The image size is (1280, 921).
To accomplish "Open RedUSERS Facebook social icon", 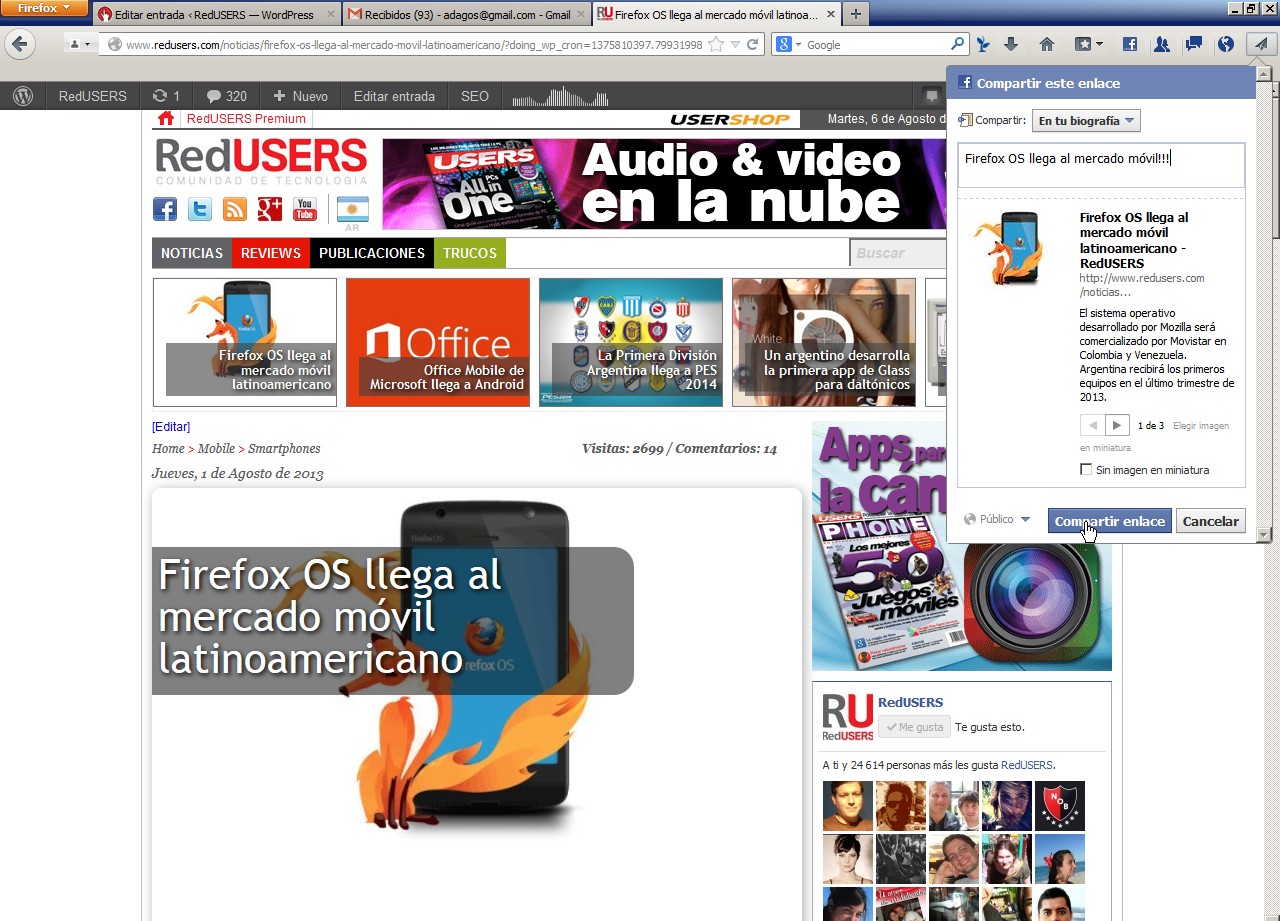I will 165,209.
